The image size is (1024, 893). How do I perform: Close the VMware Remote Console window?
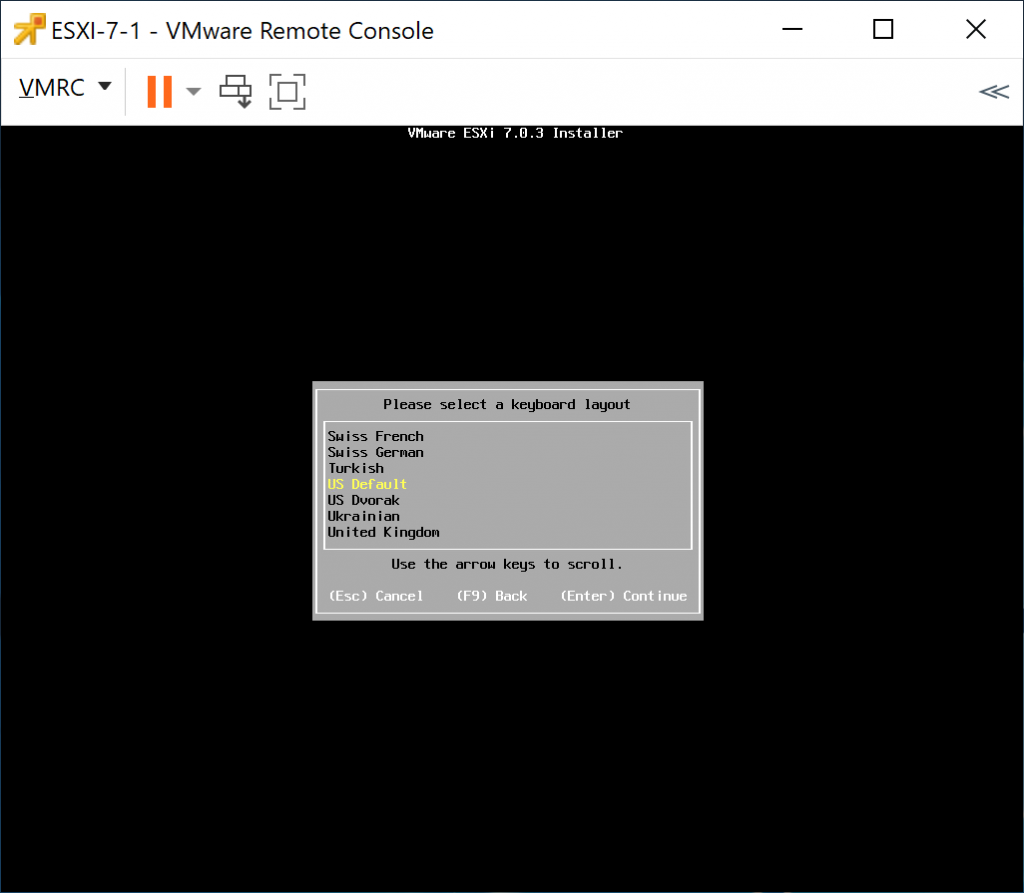point(976,29)
